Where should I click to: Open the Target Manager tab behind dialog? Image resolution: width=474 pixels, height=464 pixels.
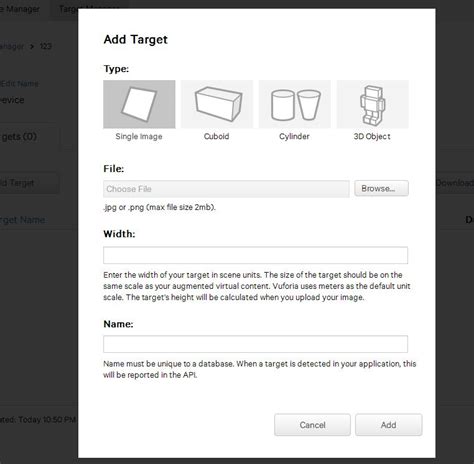[68, 9]
